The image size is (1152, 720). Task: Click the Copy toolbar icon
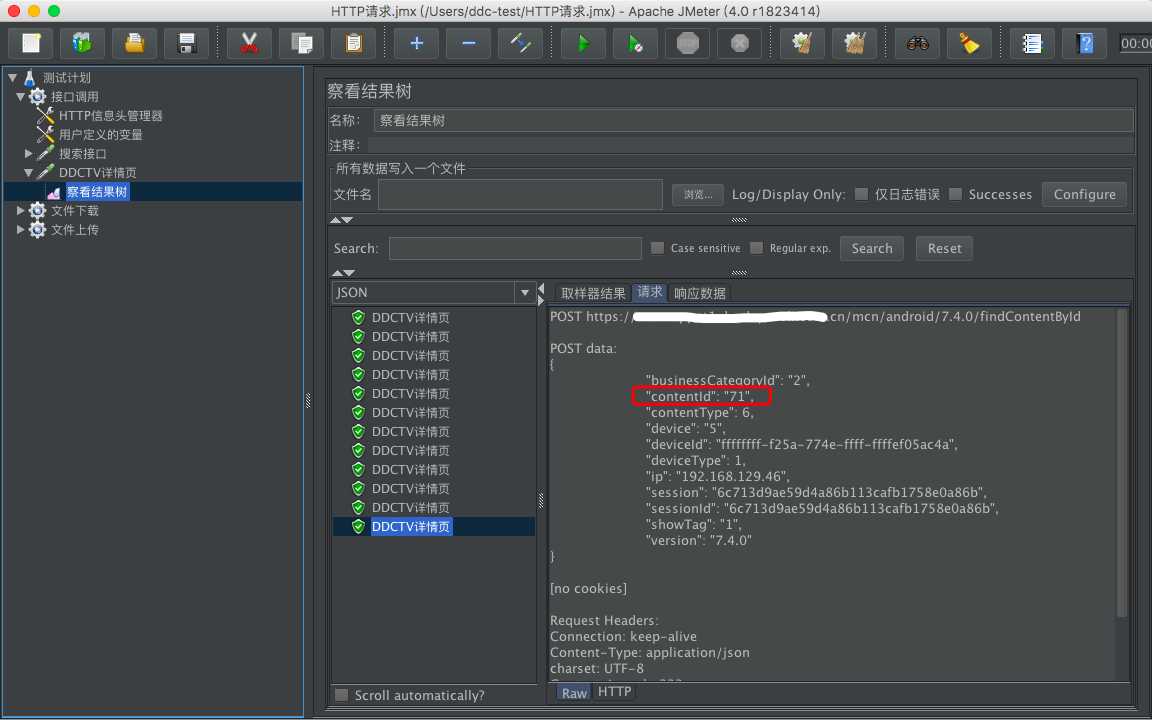pos(302,43)
